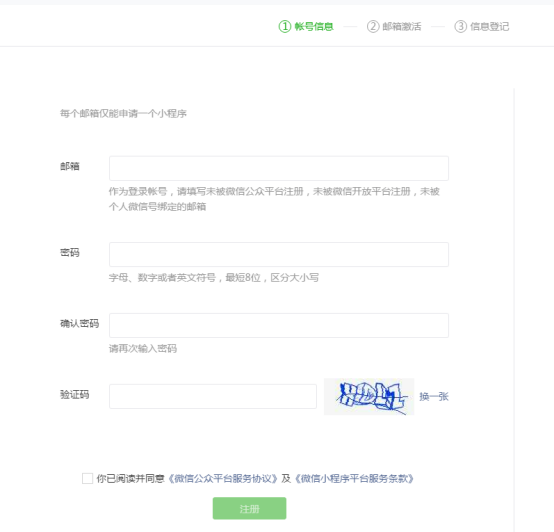Select the 信息登记 step label
The image size is (554, 532).
click(489, 26)
